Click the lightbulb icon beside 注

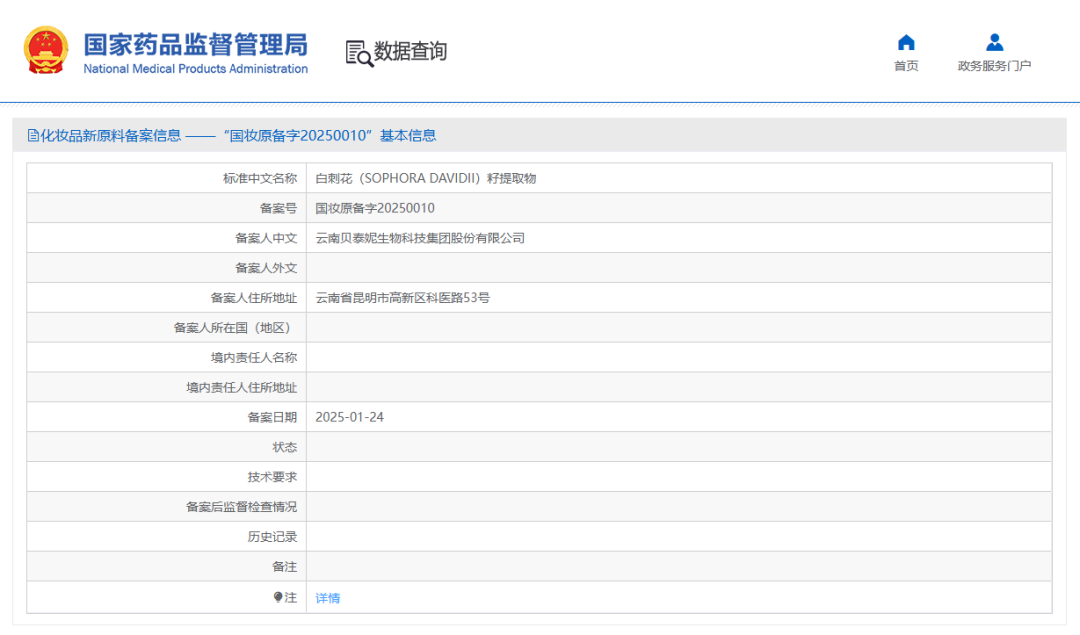(278, 597)
